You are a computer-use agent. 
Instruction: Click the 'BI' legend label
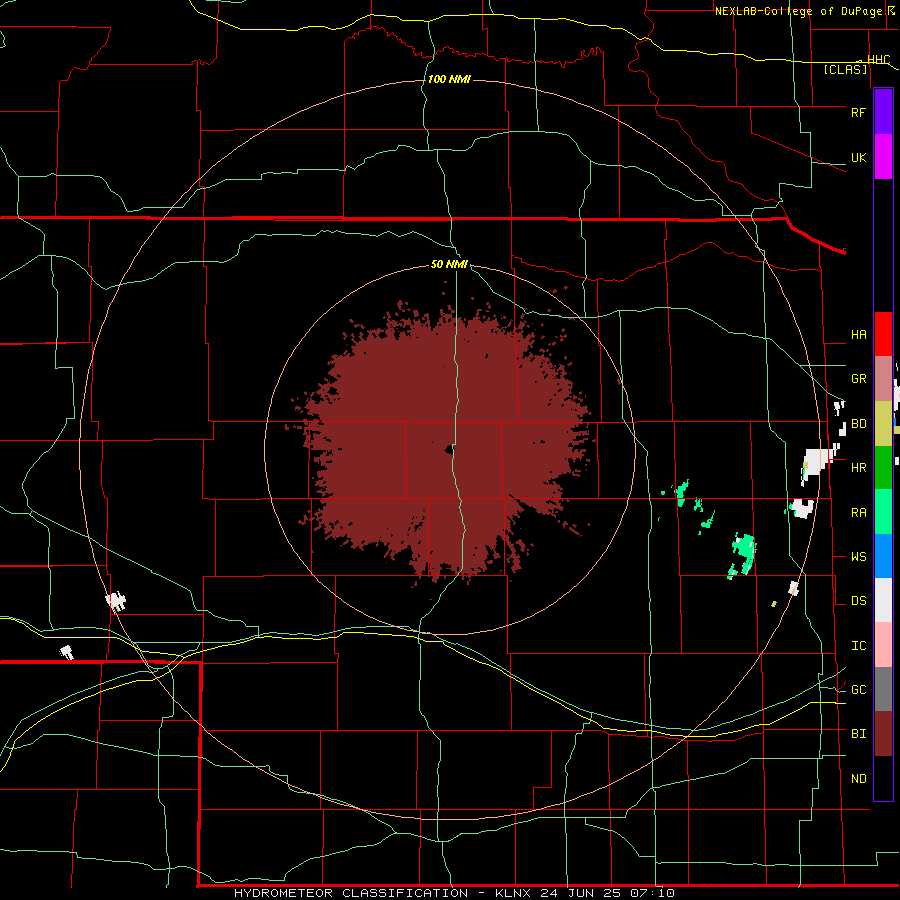click(x=858, y=734)
